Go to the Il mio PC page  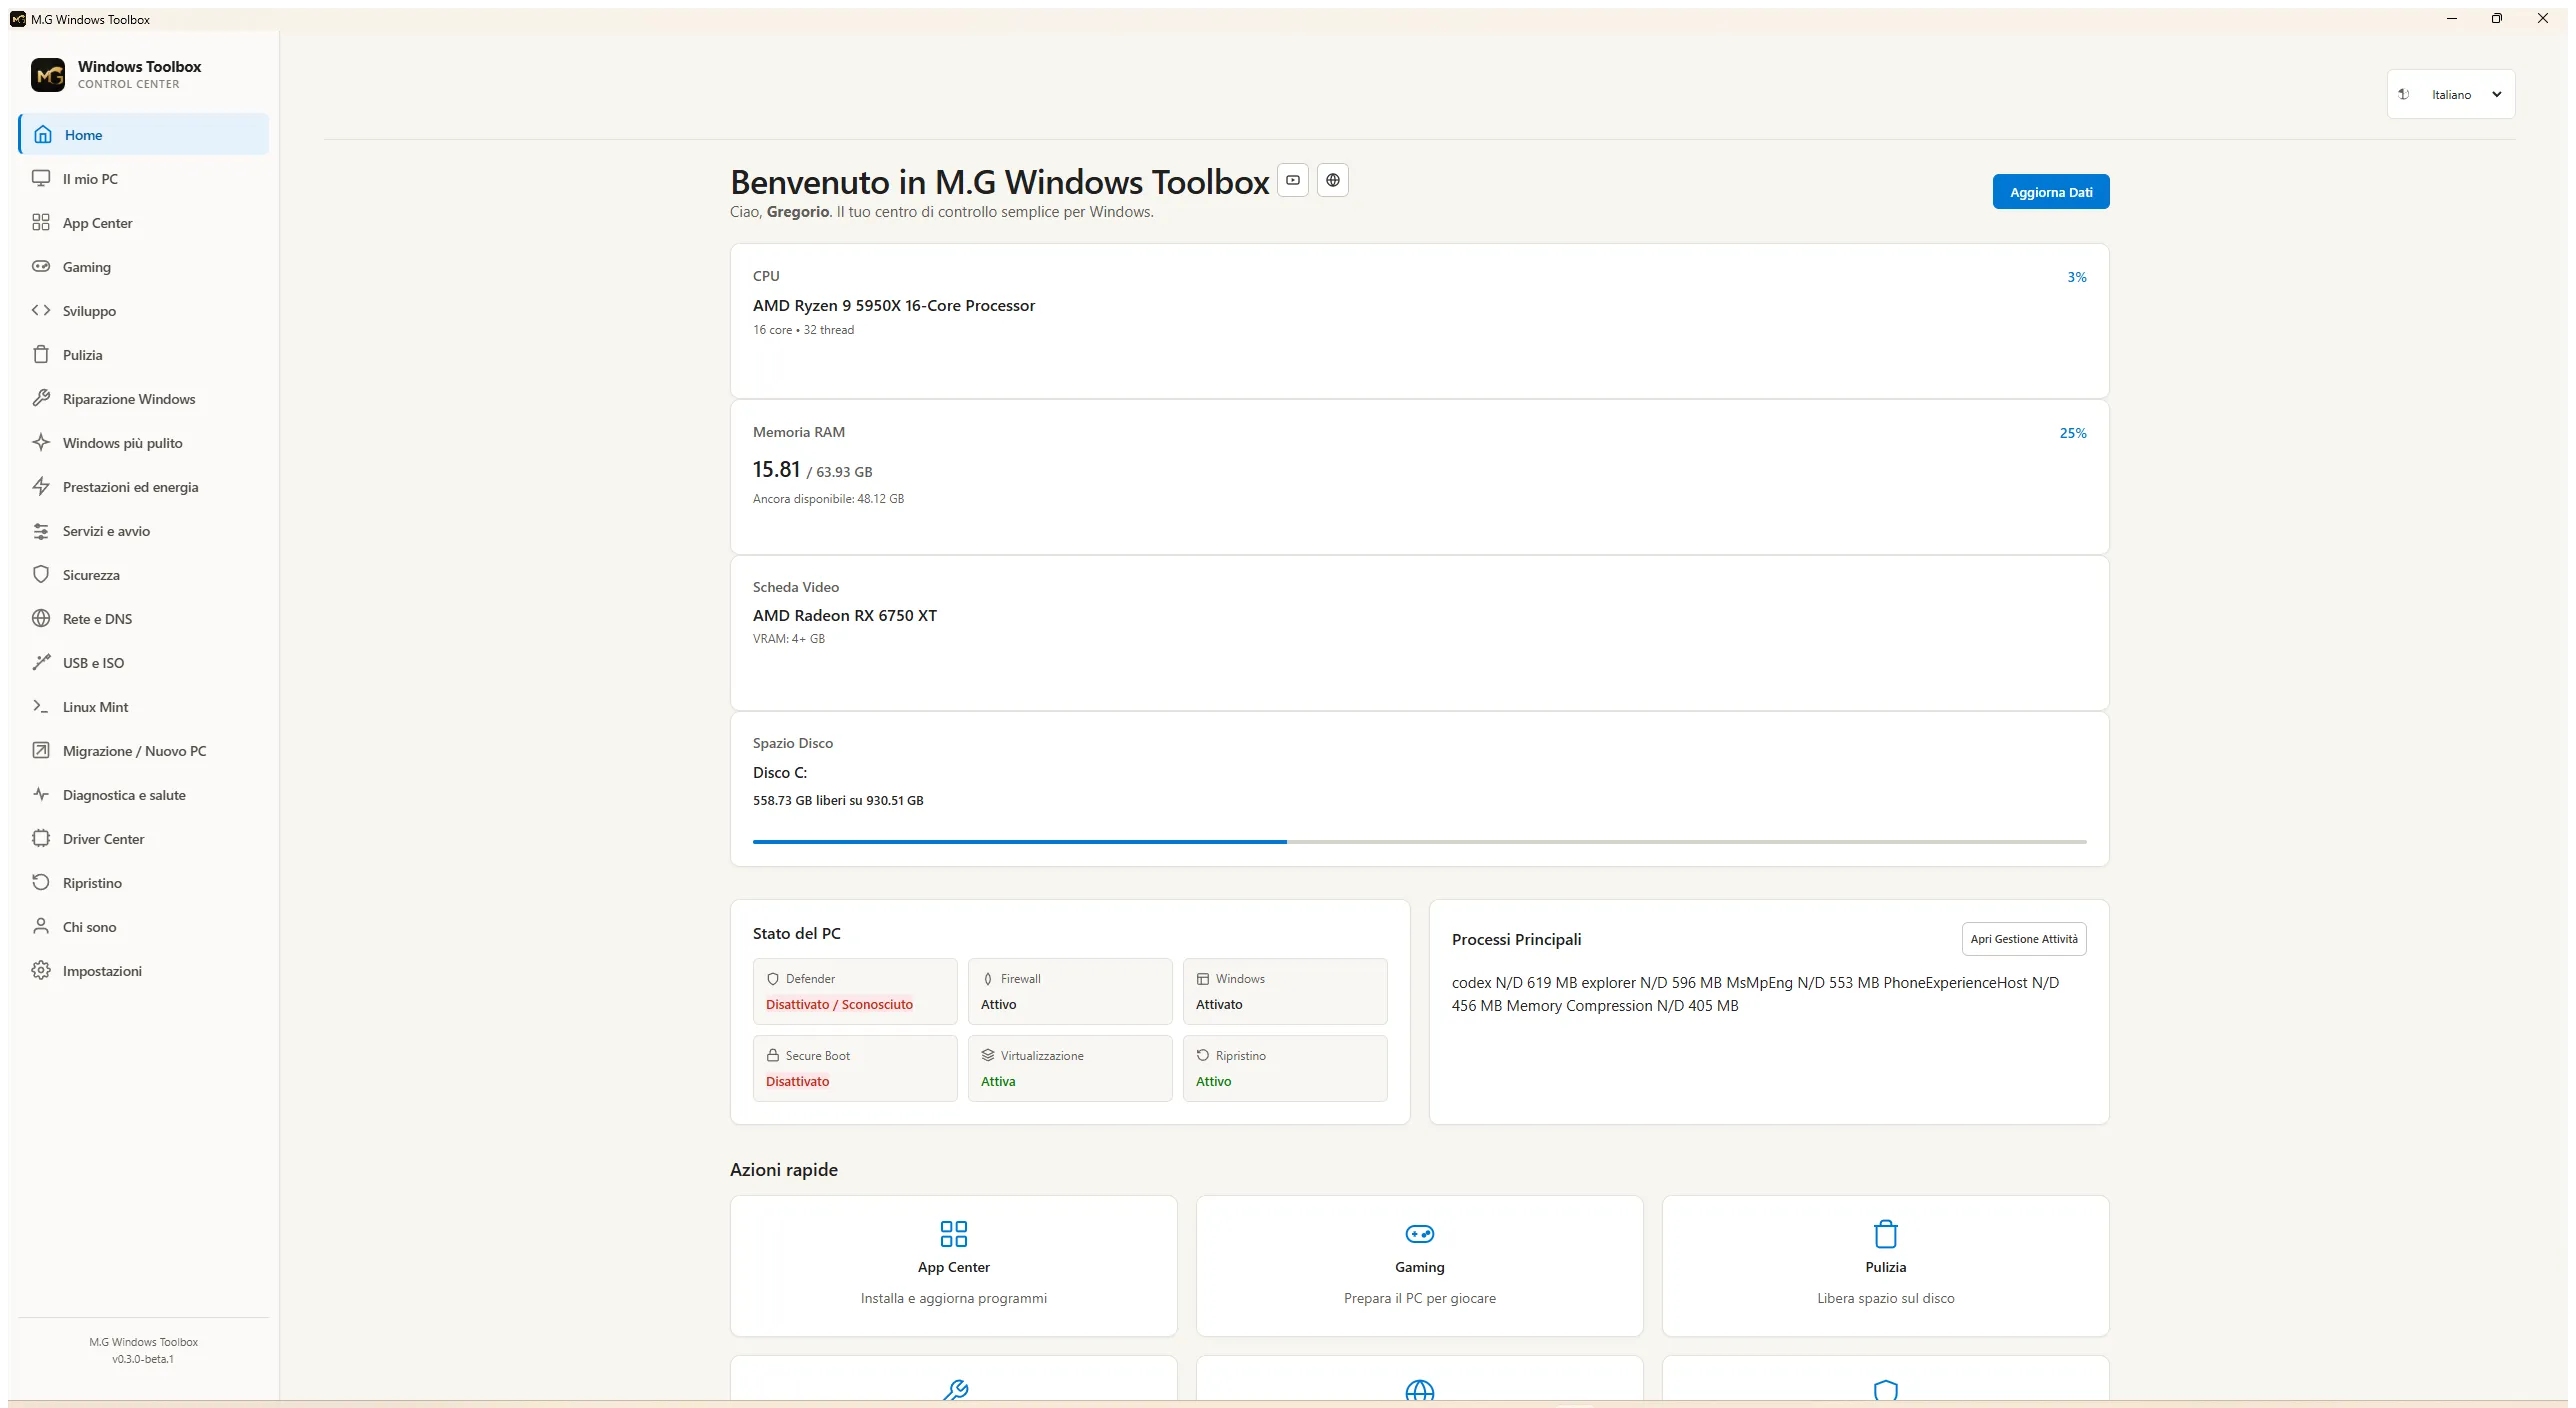pyautogui.click(x=143, y=178)
